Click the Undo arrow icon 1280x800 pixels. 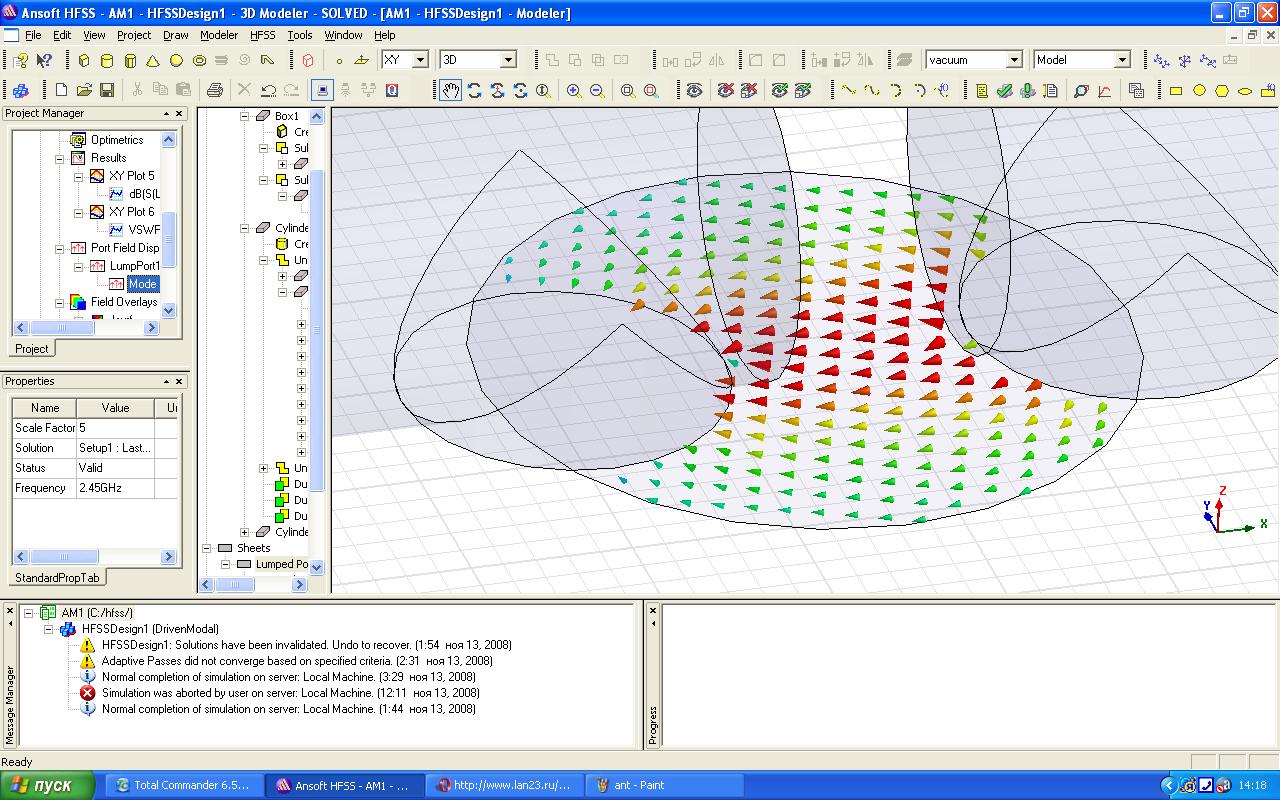pos(268,90)
